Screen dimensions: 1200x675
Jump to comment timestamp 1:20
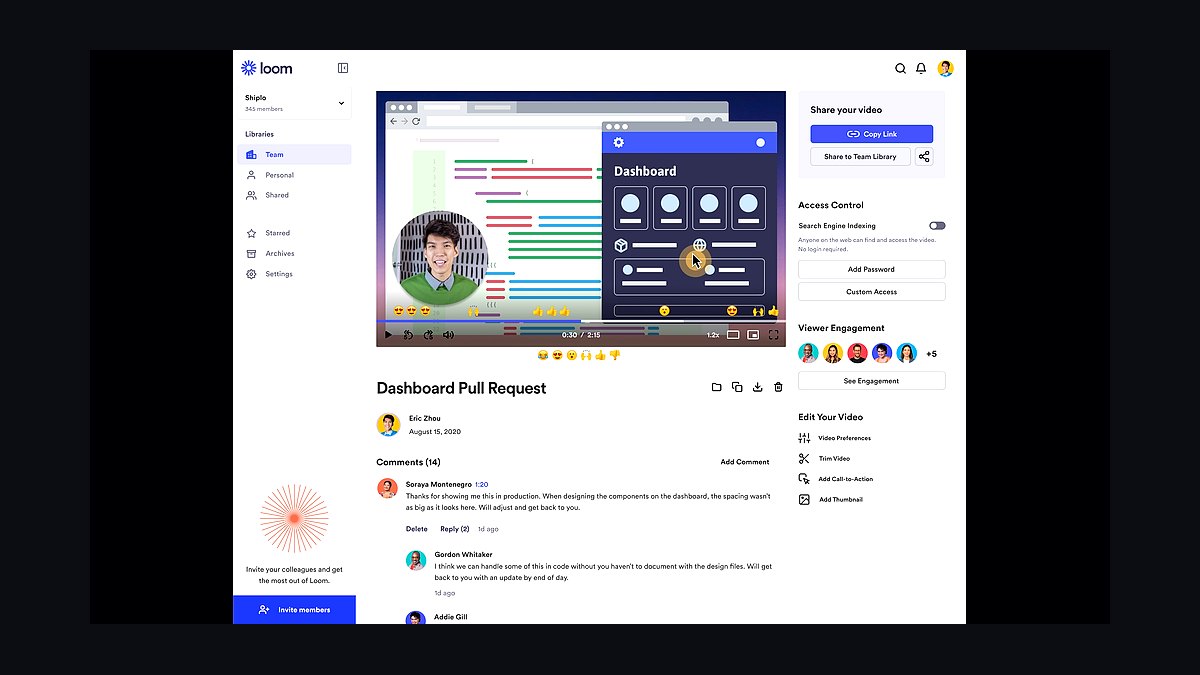pos(481,484)
